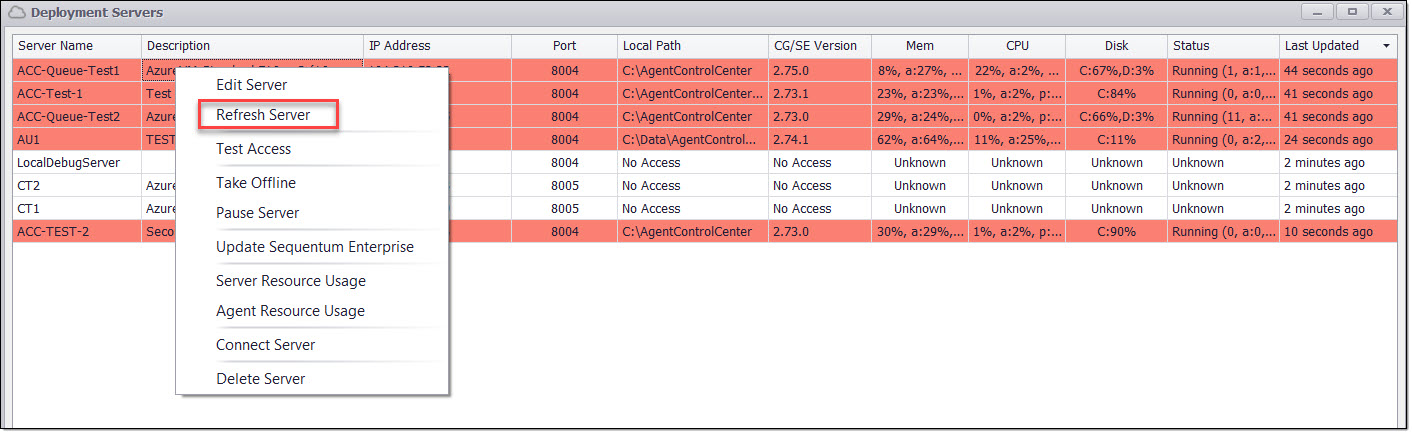Screen dimensions: 1412x434
Task: Open Agent Resource Usage
Action: tap(290, 311)
